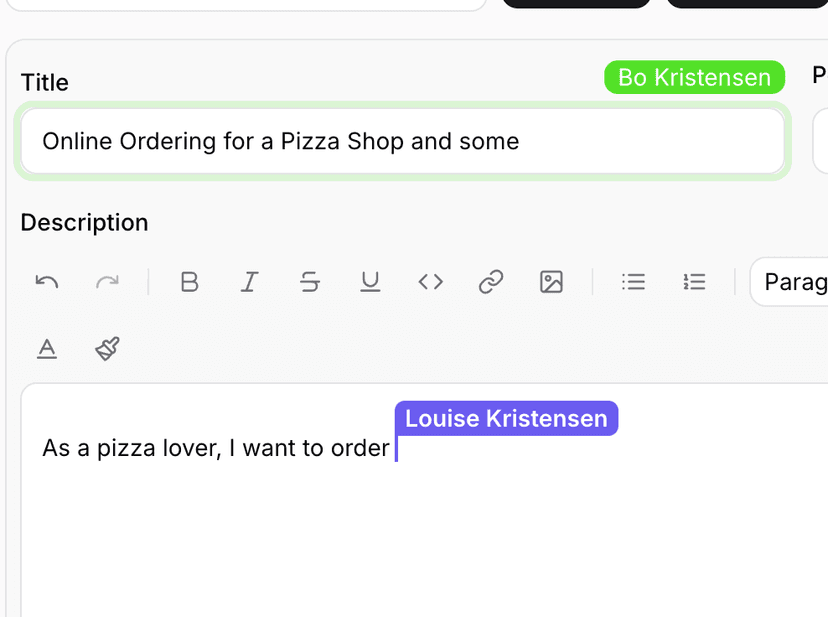Click the Undo arrow icon

(x=47, y=282)
